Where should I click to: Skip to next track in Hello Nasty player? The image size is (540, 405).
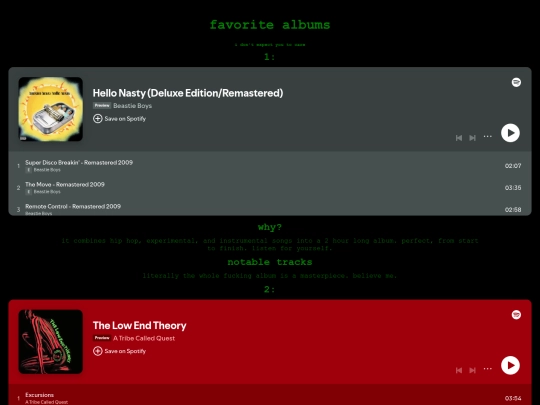tap(472, 138)
